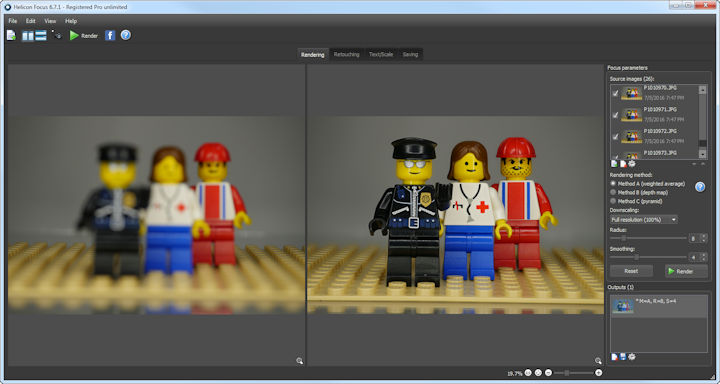Choose Method B (depth map)

639,192
